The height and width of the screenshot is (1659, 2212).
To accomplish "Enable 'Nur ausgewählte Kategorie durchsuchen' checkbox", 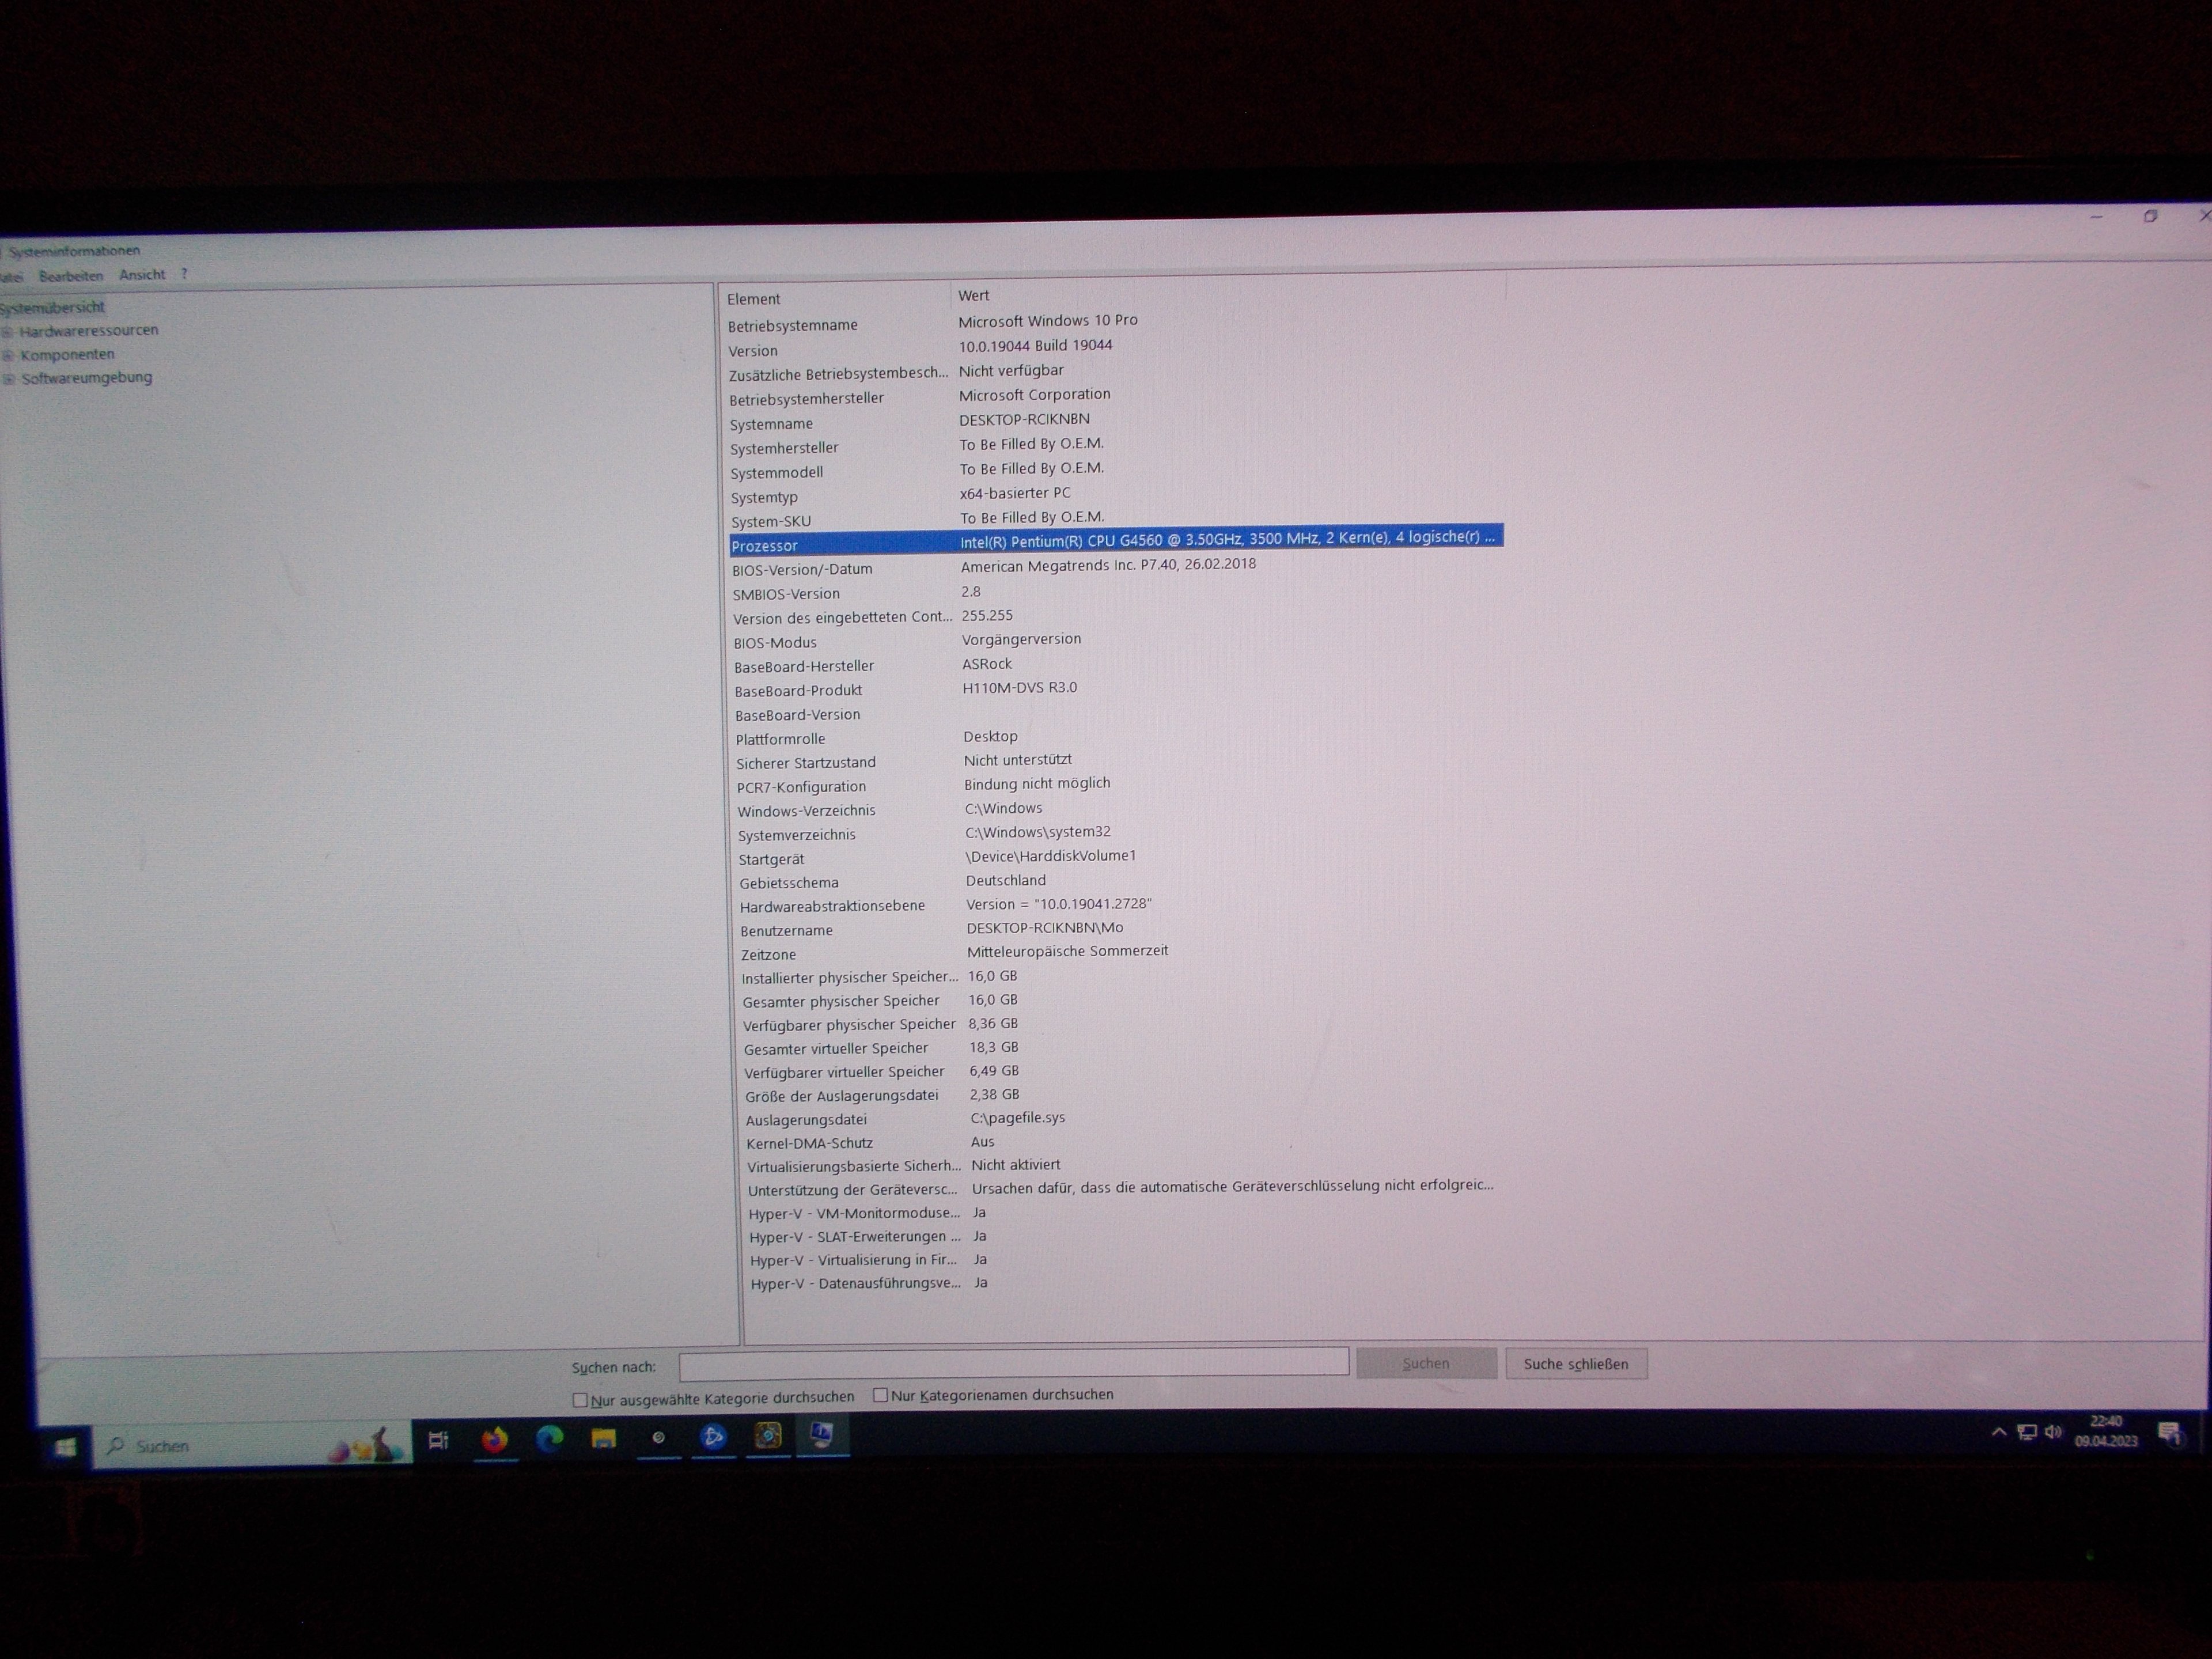I will (580, 1399).
